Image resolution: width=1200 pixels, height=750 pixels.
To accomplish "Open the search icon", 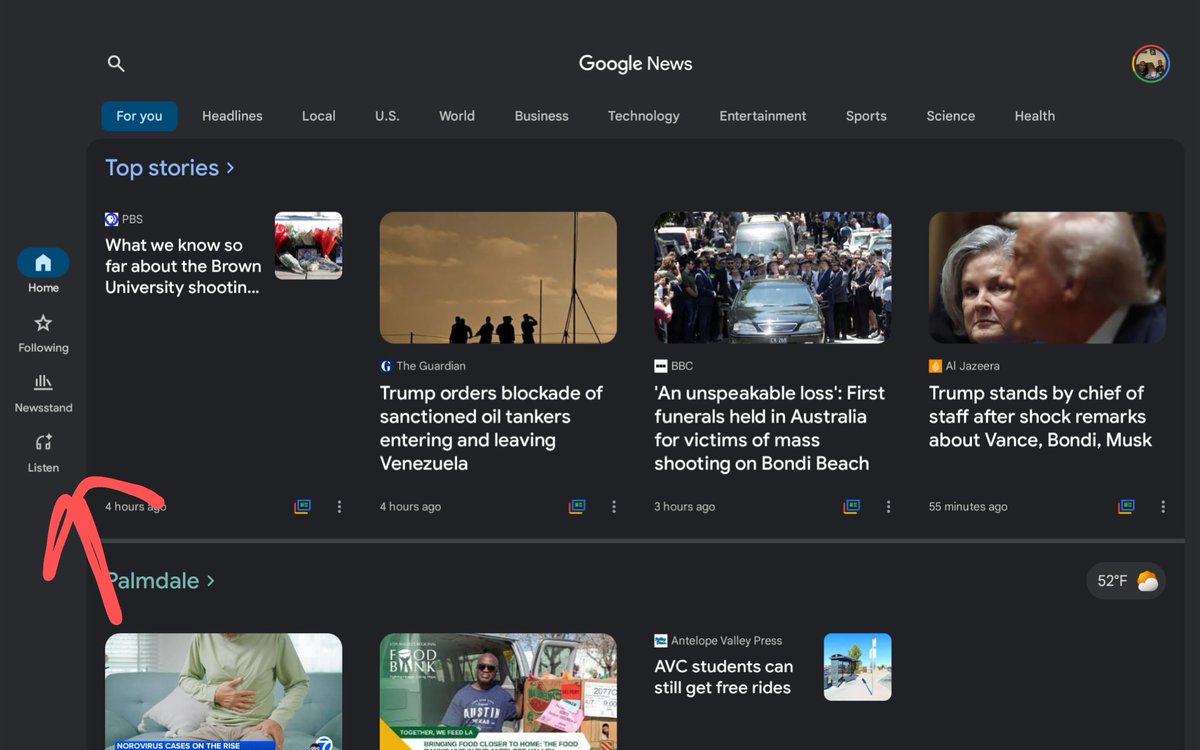I will [x=116, y=63].
